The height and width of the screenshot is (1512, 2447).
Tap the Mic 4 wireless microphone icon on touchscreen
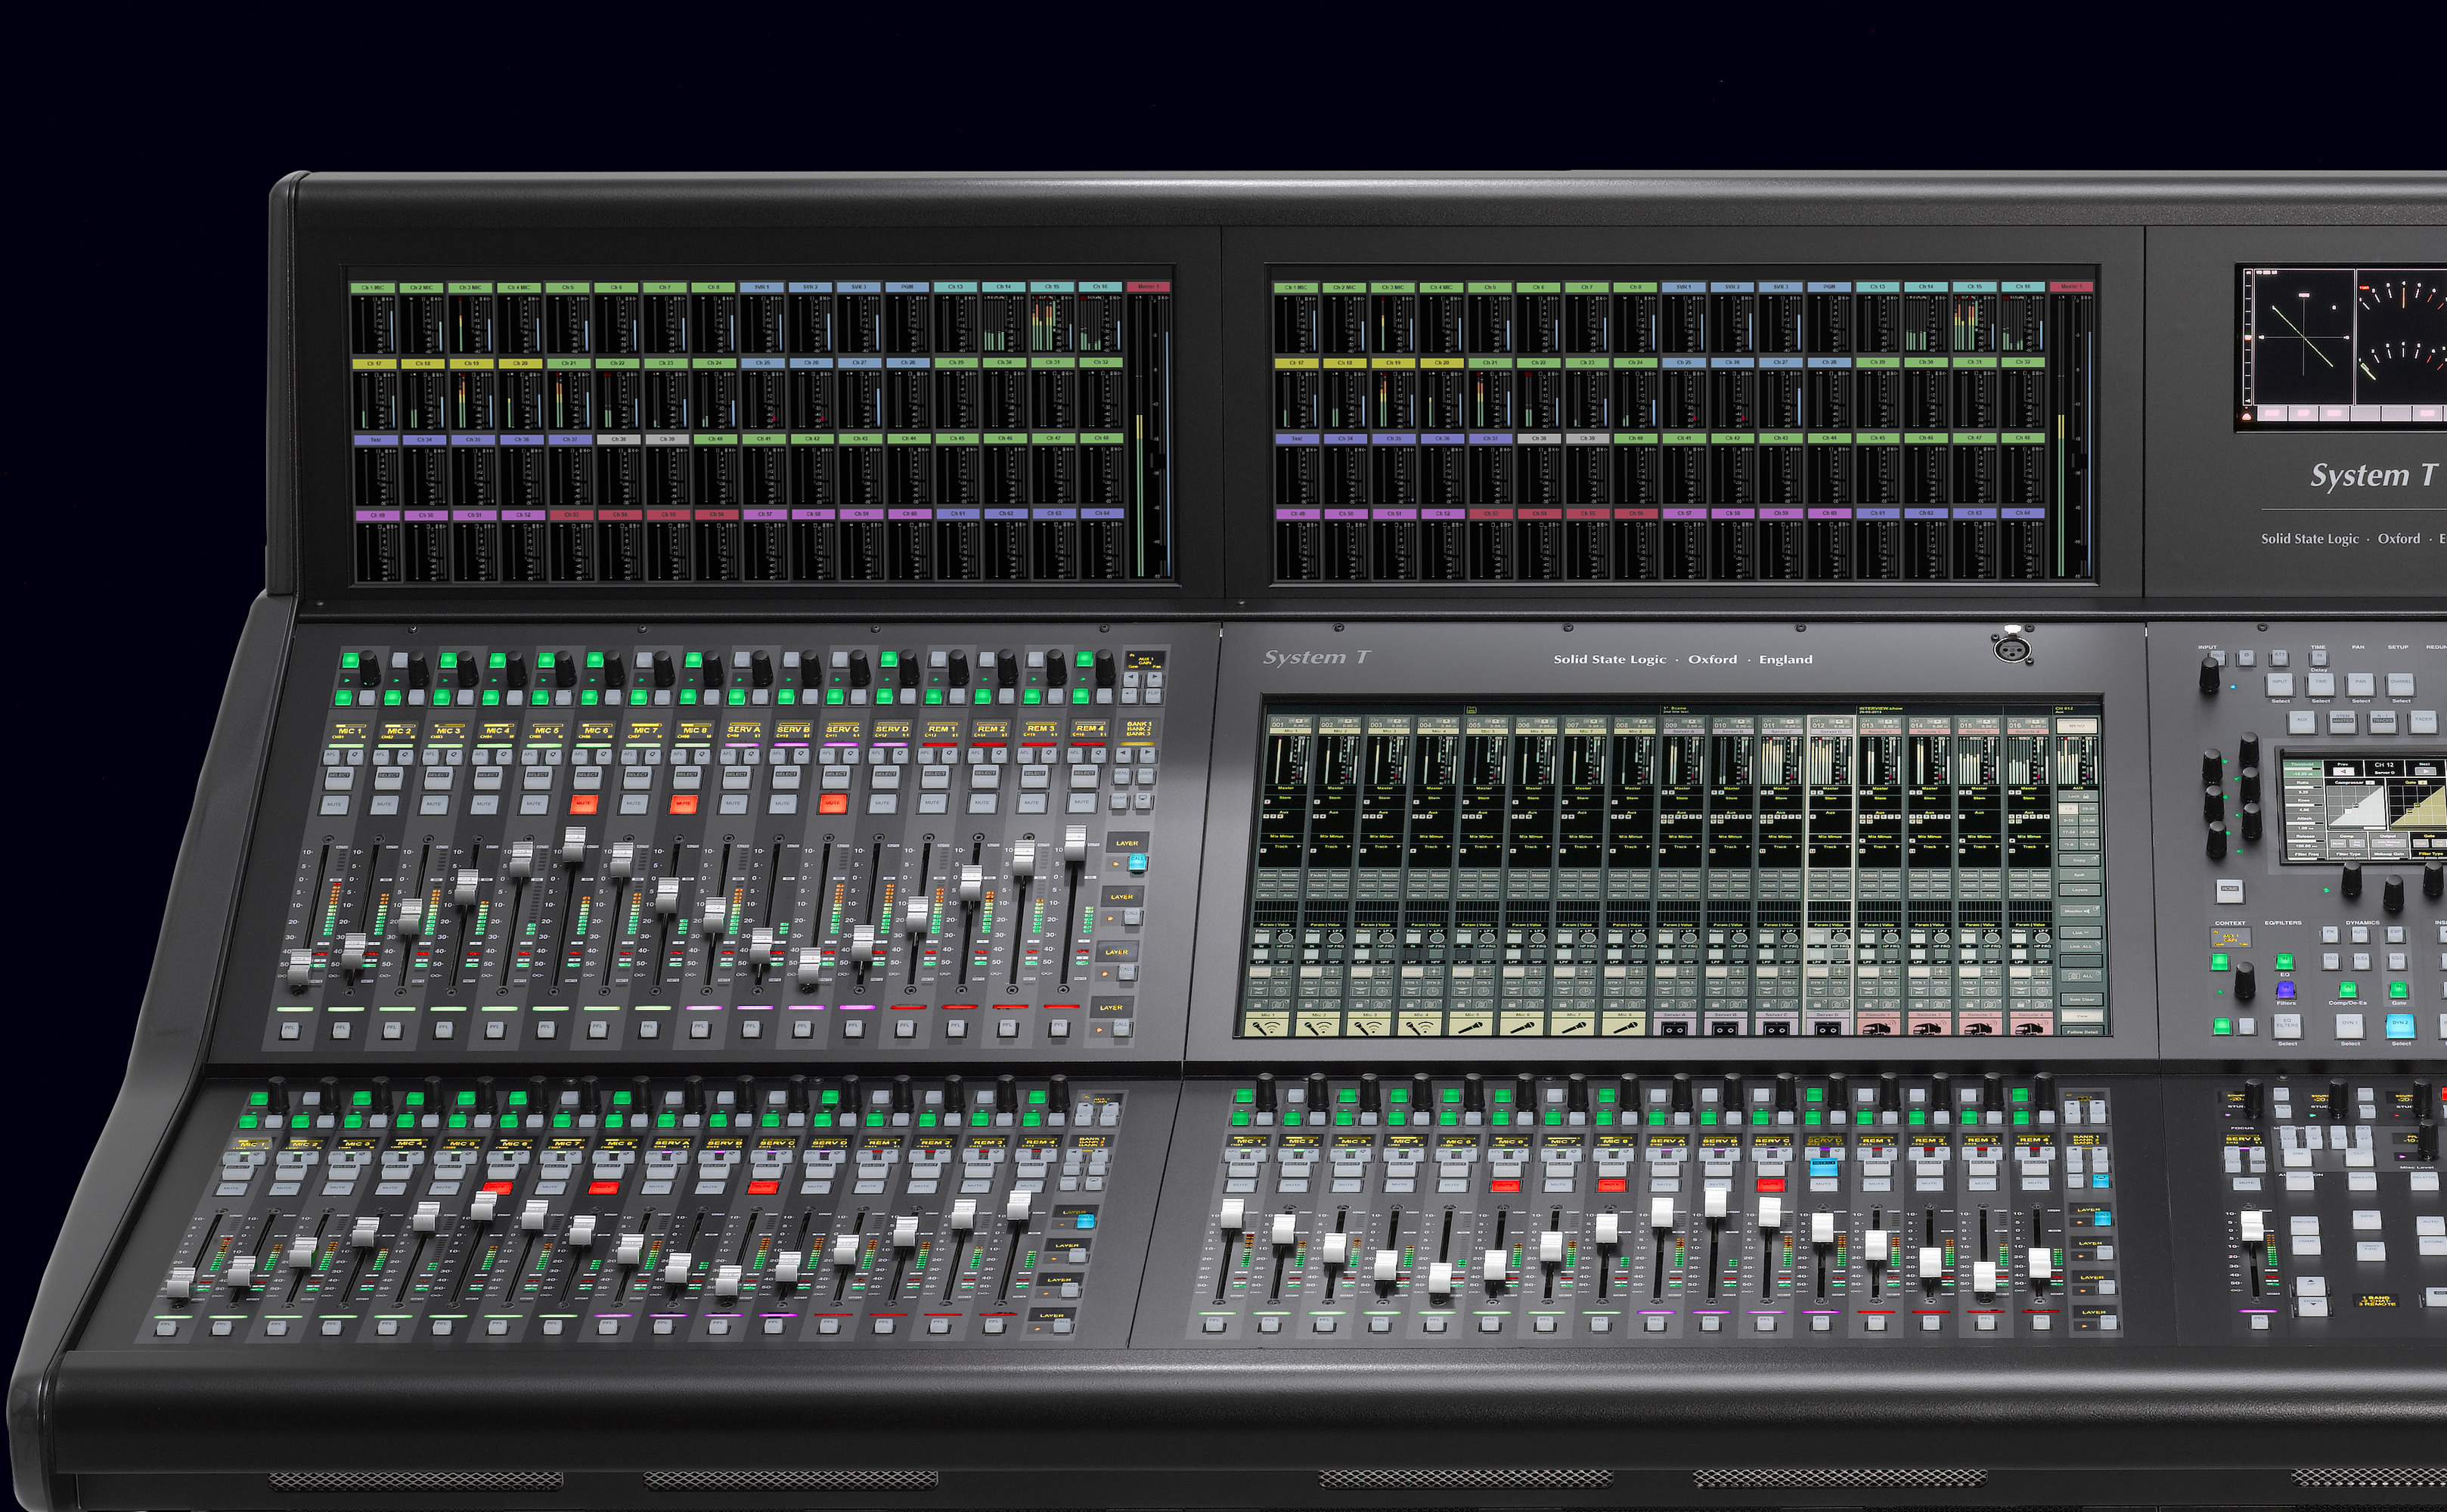pos(1421,1027)
